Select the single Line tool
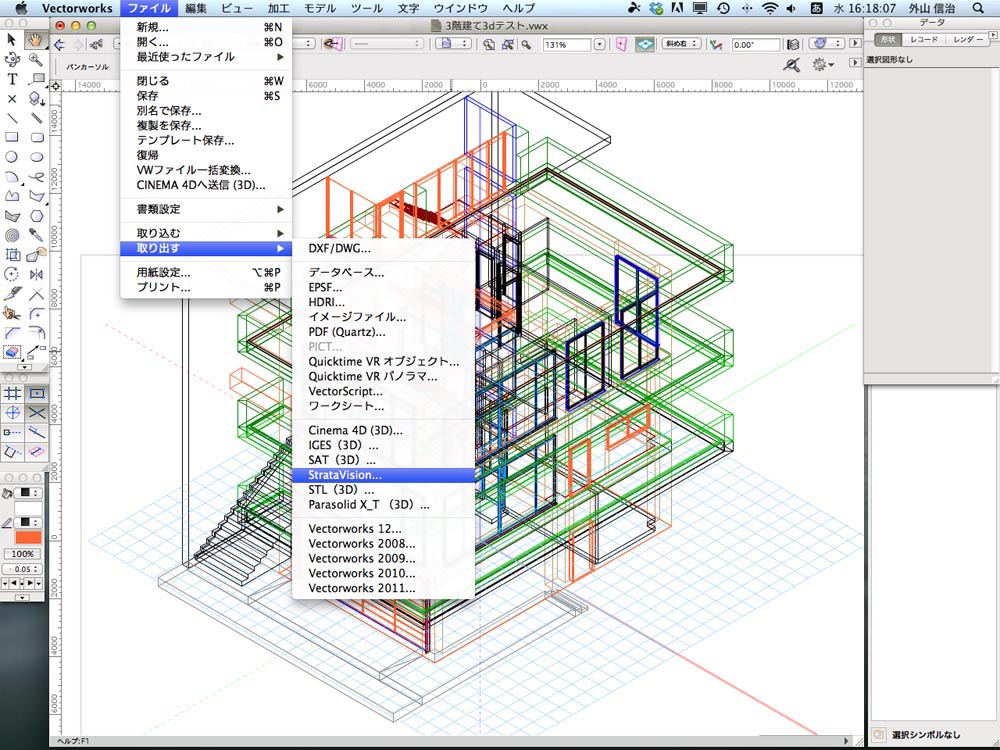Image resolution: width=1000 pixels, height=750 pixels. (x=11, y=118)
